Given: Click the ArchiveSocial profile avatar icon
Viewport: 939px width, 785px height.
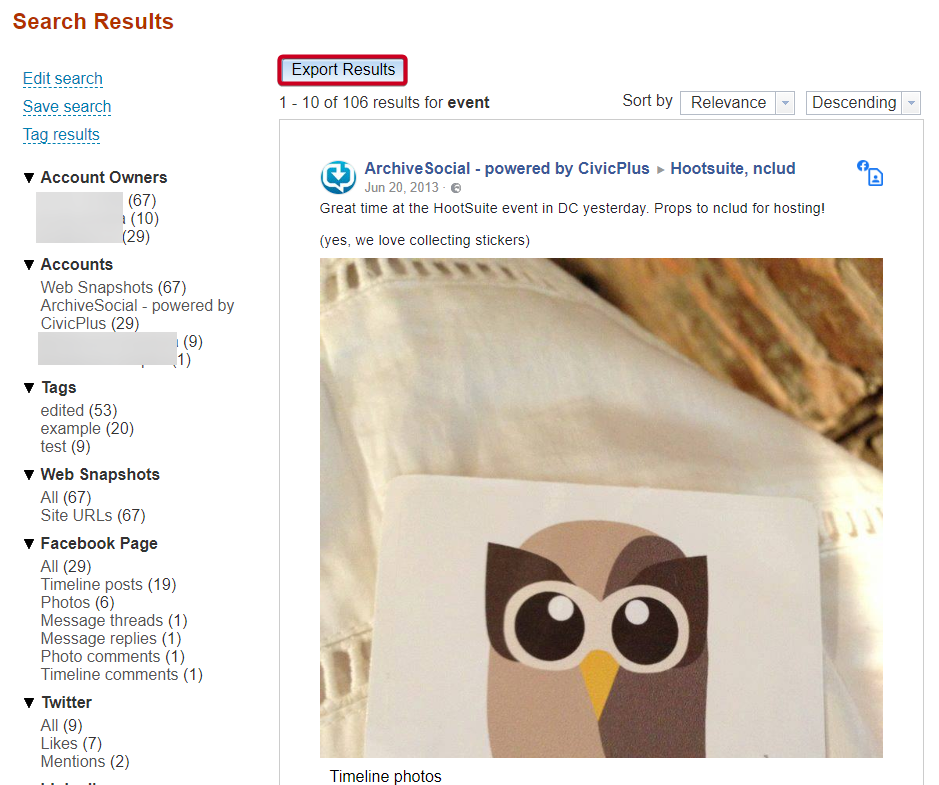Looking at the screenshot, I should (338, 177).
